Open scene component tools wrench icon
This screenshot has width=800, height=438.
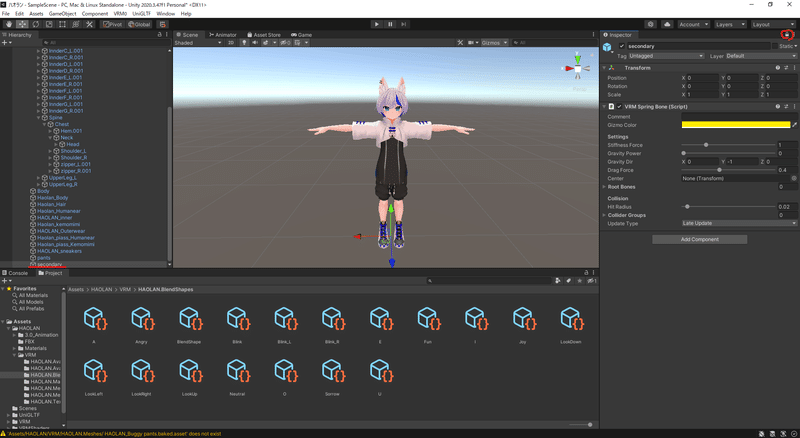pyautogui.click(x=460, y=42)
